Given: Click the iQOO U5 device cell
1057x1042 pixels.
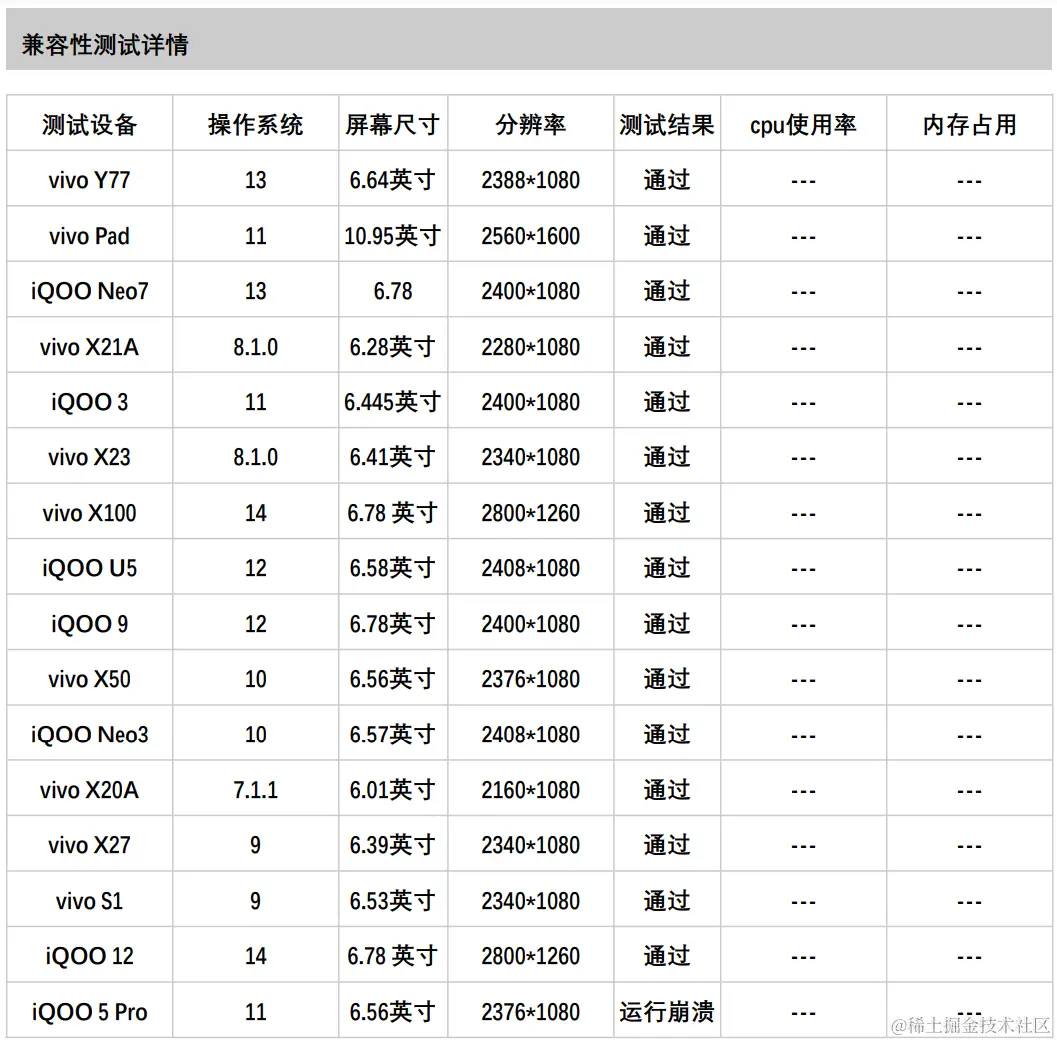Looking at the screenshot, I should coord(90,568).
